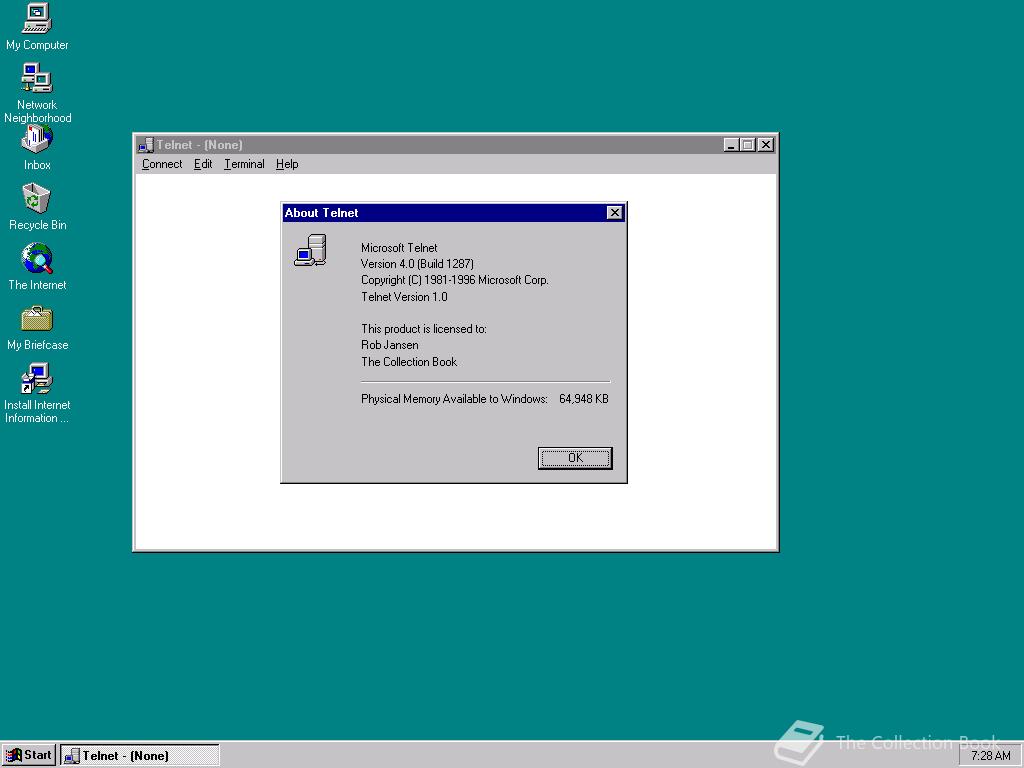Viewport: 1024px width, 768px height.
Task: Click the 'Telnet Version 1.0' text
Action: coord(404,296)
